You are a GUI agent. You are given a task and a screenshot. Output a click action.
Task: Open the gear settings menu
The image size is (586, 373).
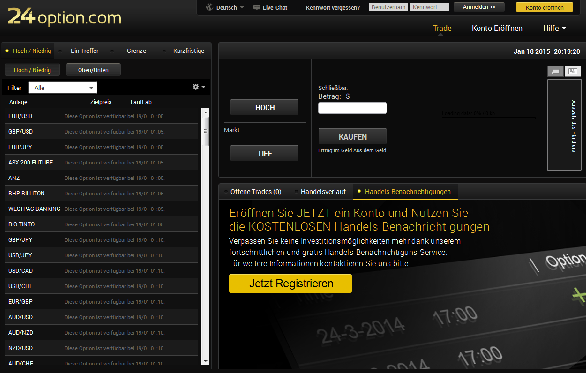(198, 87)
